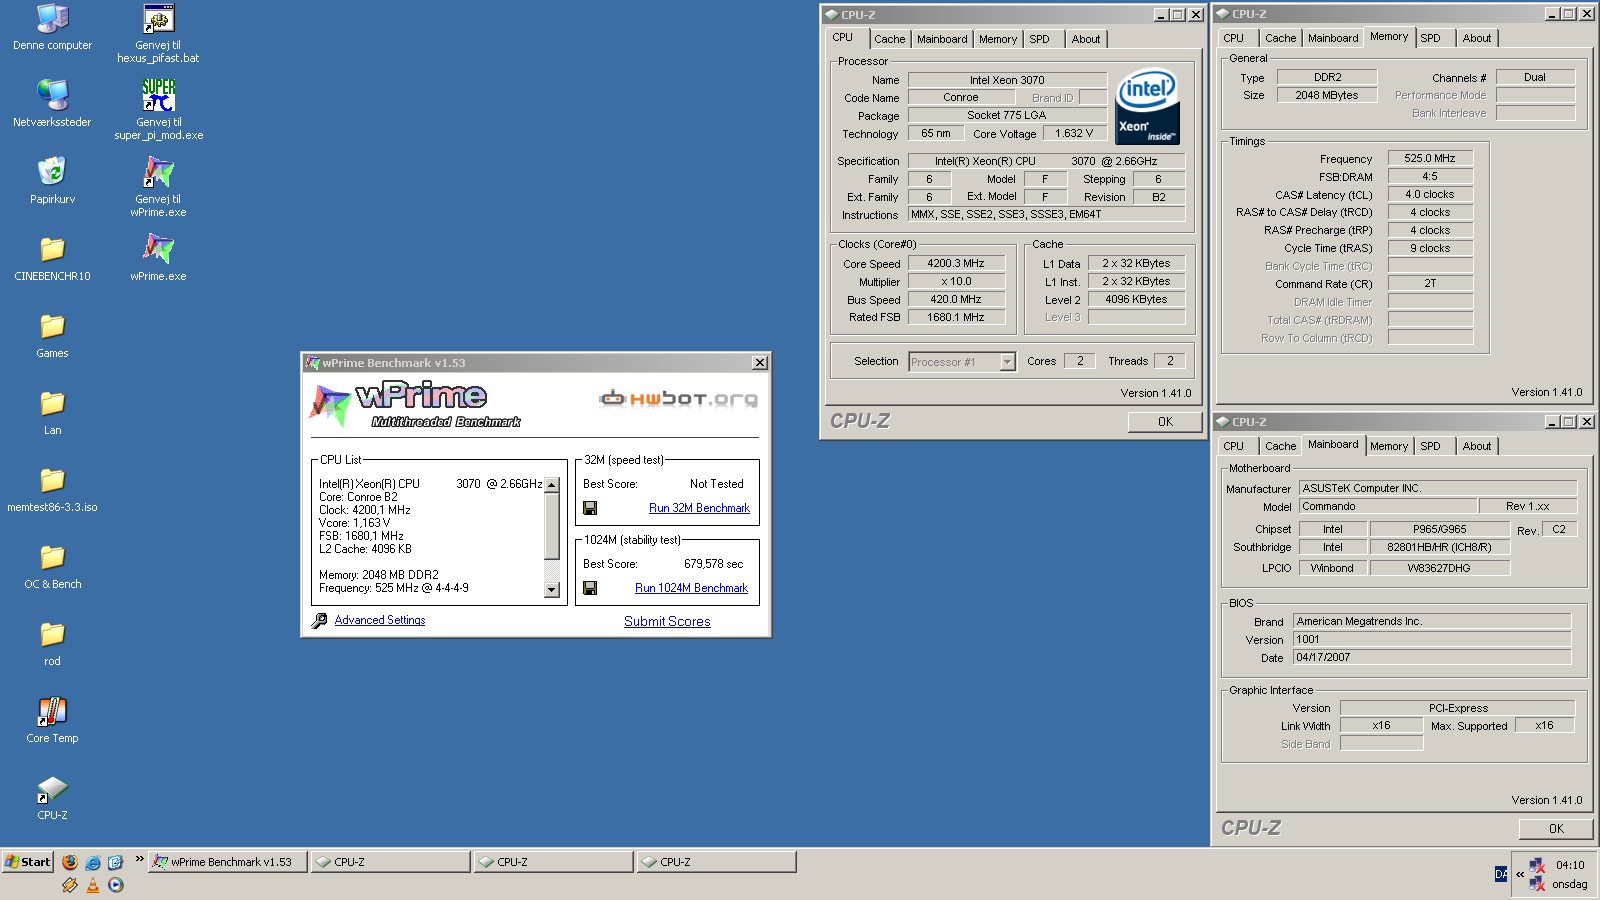Open the Start menu
Screen dimensions: 1600x900
[27, 862]
